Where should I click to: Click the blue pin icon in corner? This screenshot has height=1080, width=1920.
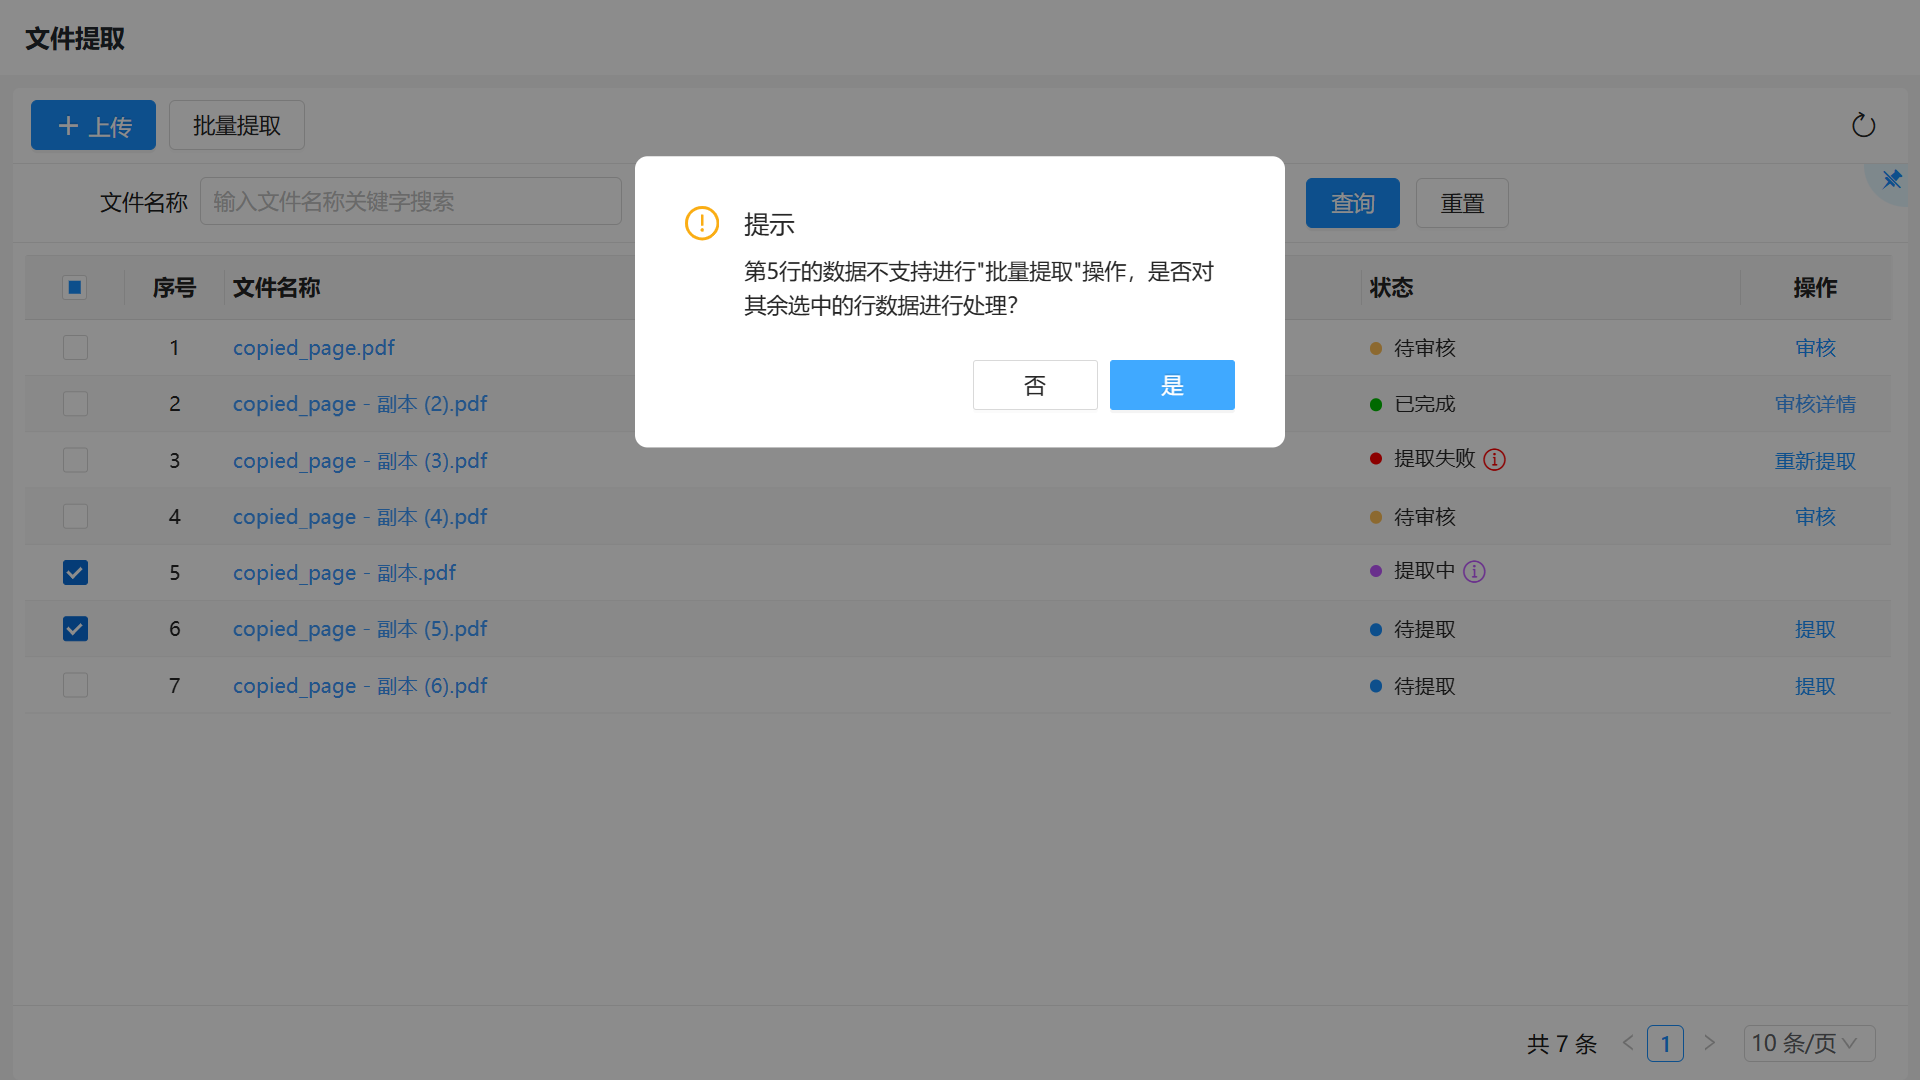(x=1891, y=180)
